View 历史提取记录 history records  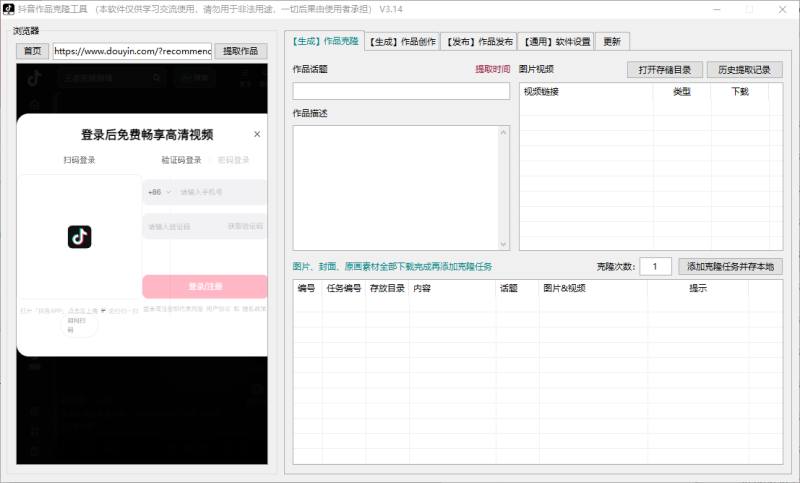[744, 70]
